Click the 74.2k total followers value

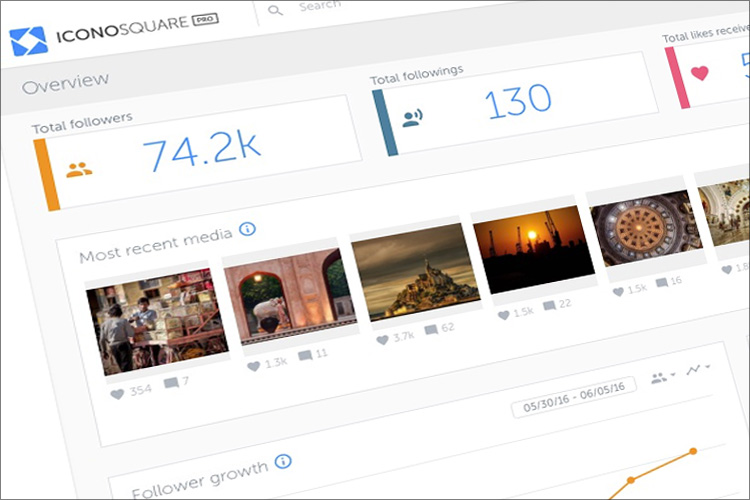click(x=202, y=150)
